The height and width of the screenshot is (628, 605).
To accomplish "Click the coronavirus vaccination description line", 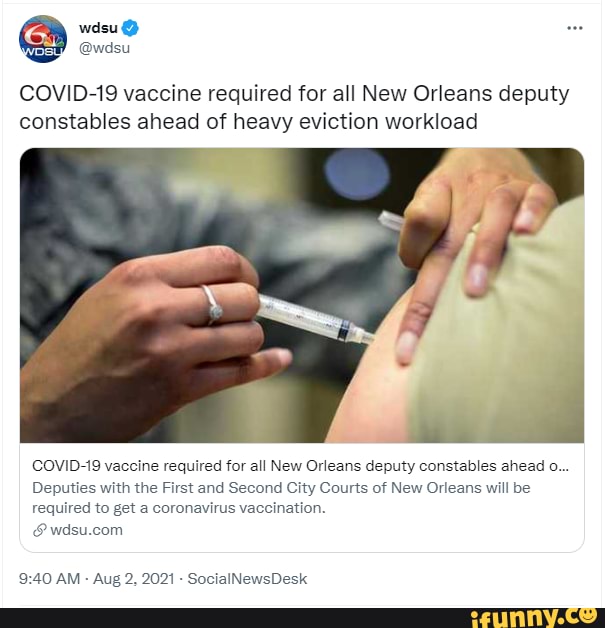I will click(179, 508).
